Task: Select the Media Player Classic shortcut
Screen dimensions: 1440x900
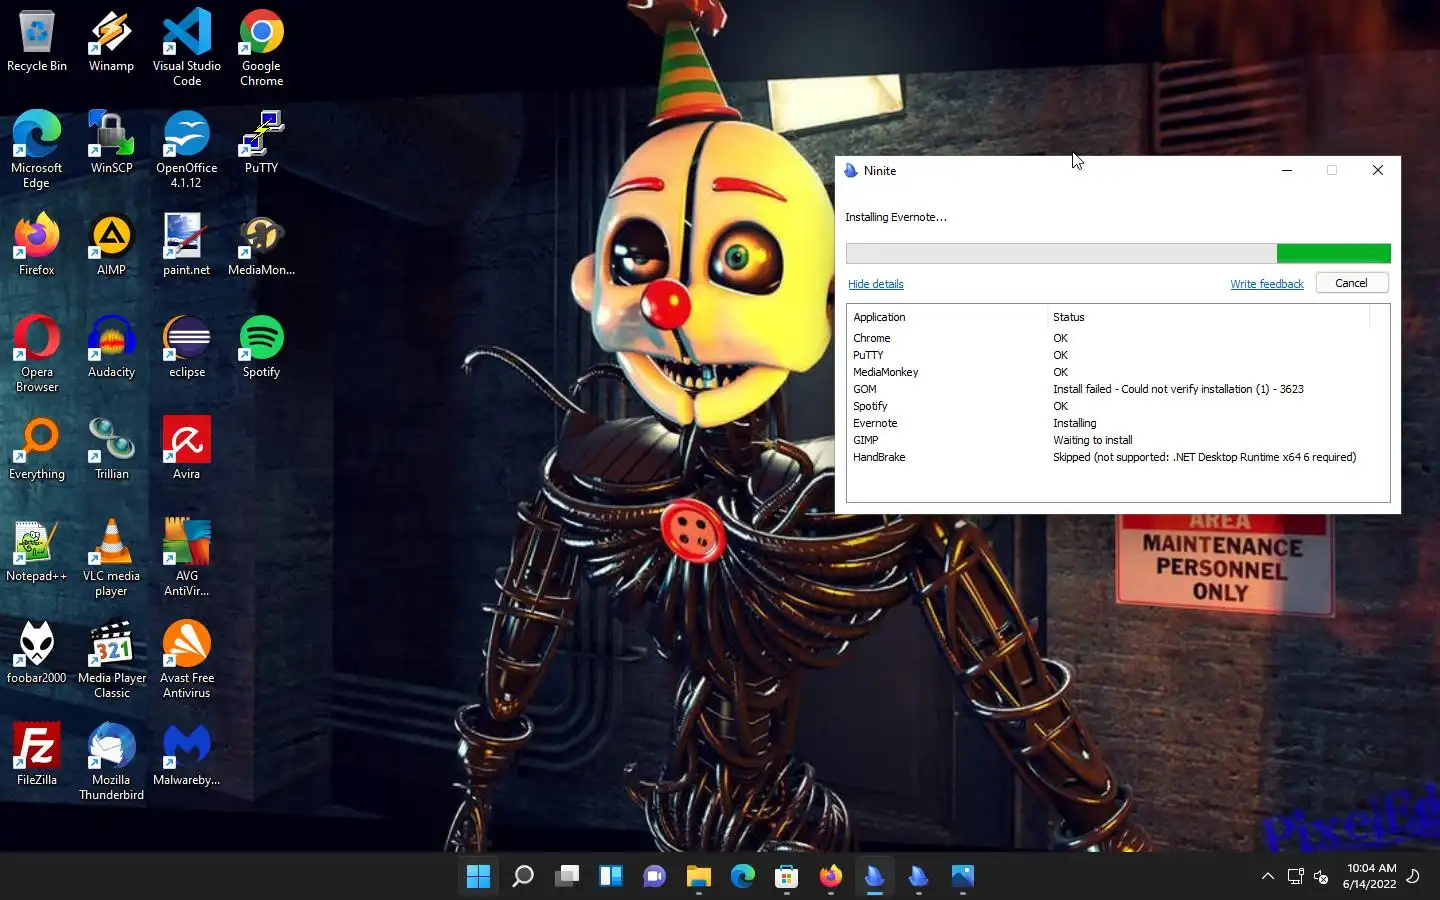Action: point(111,660)
